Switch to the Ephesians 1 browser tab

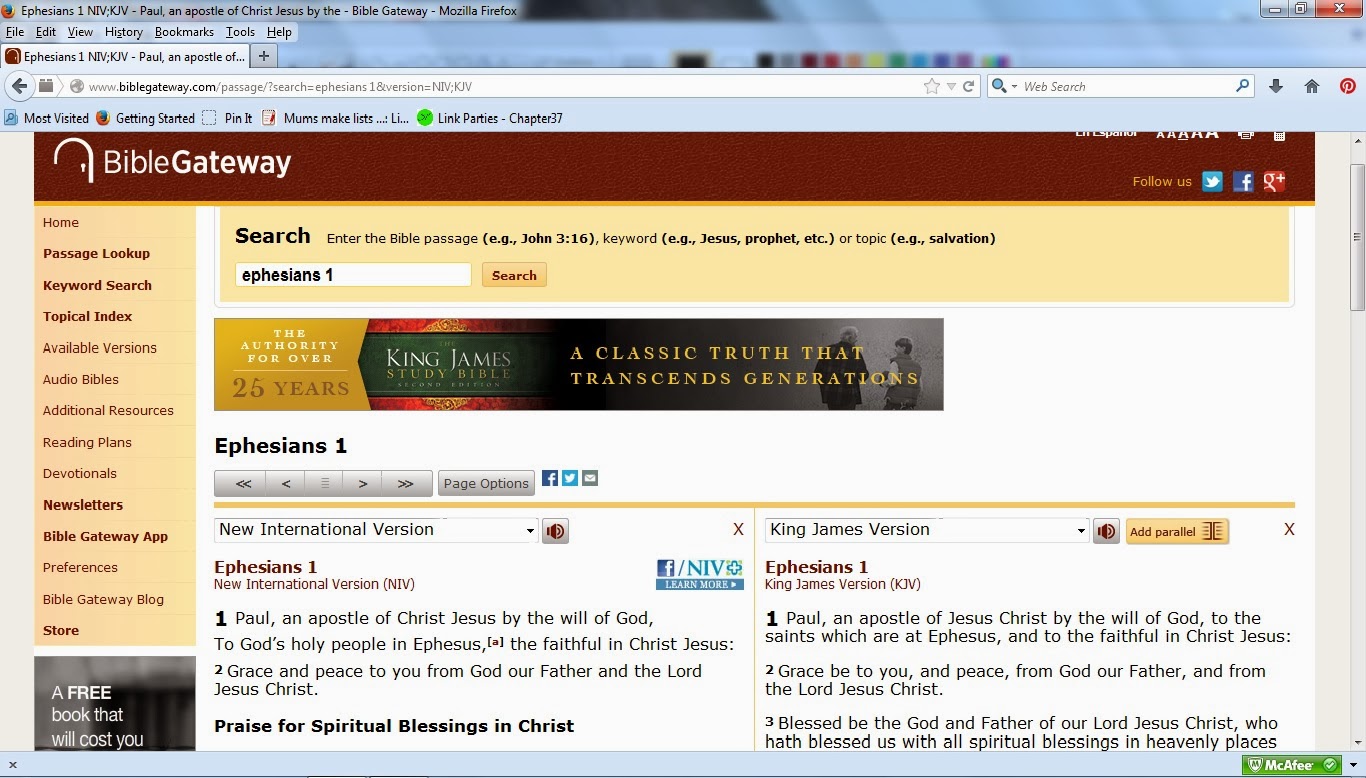[x=130, y=56]
